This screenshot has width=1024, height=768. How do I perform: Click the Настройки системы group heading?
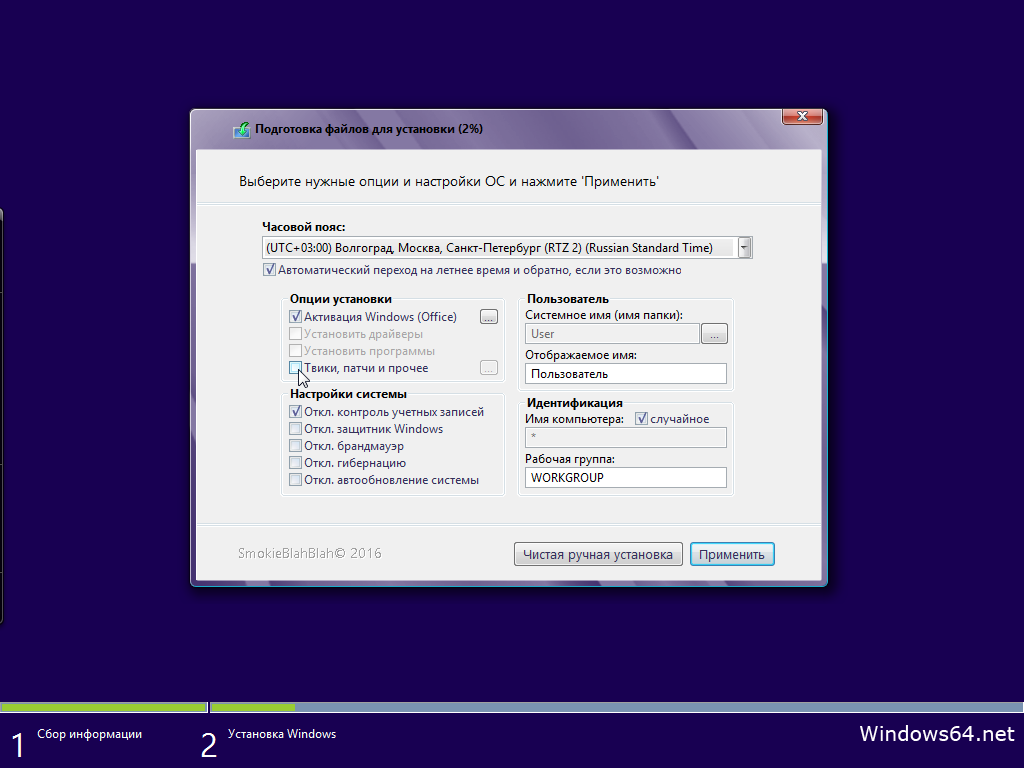[x=349, y=394]
